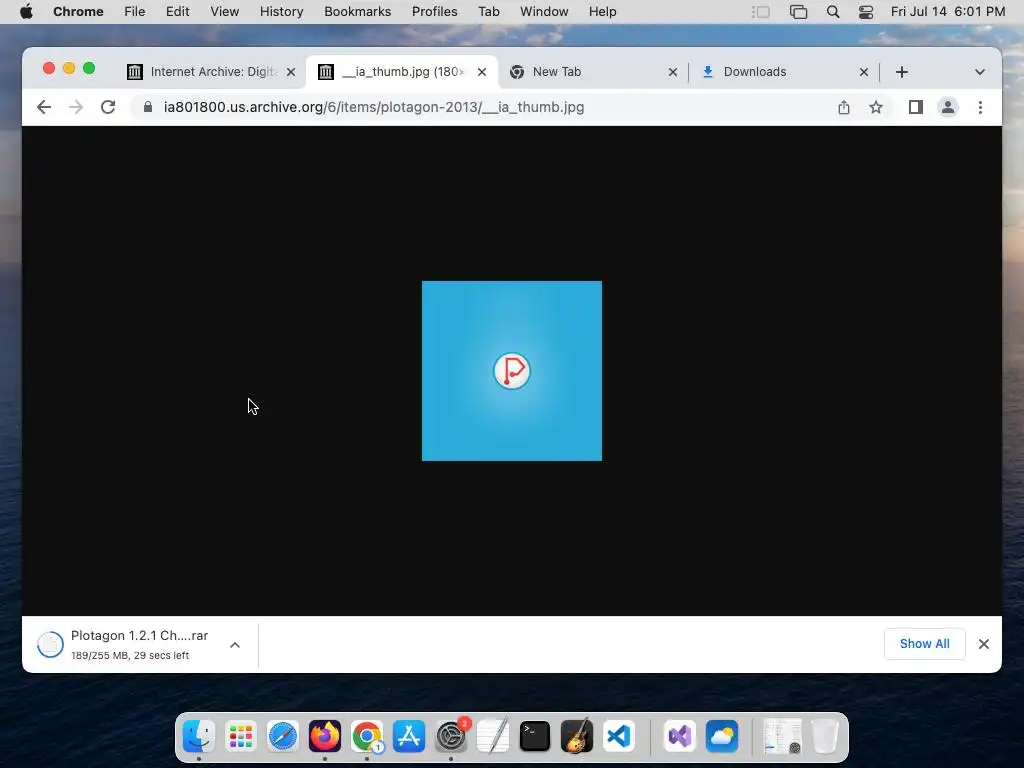Open the File menu

pyautogui.click(x=135, y=12)
